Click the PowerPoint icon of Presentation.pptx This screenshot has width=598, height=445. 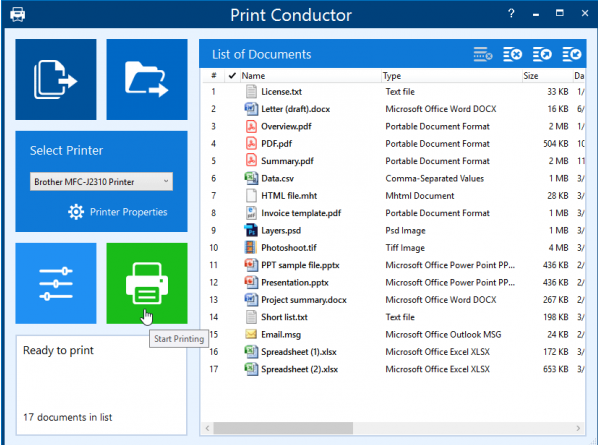click(x=251, y=282)
